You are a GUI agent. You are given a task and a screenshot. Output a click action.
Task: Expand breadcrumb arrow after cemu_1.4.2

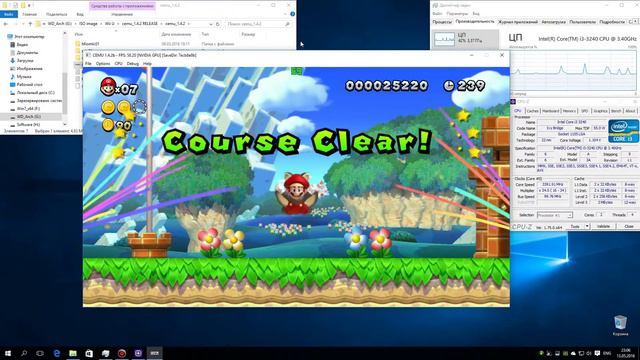pyautogui.click(x=189, y=24)
